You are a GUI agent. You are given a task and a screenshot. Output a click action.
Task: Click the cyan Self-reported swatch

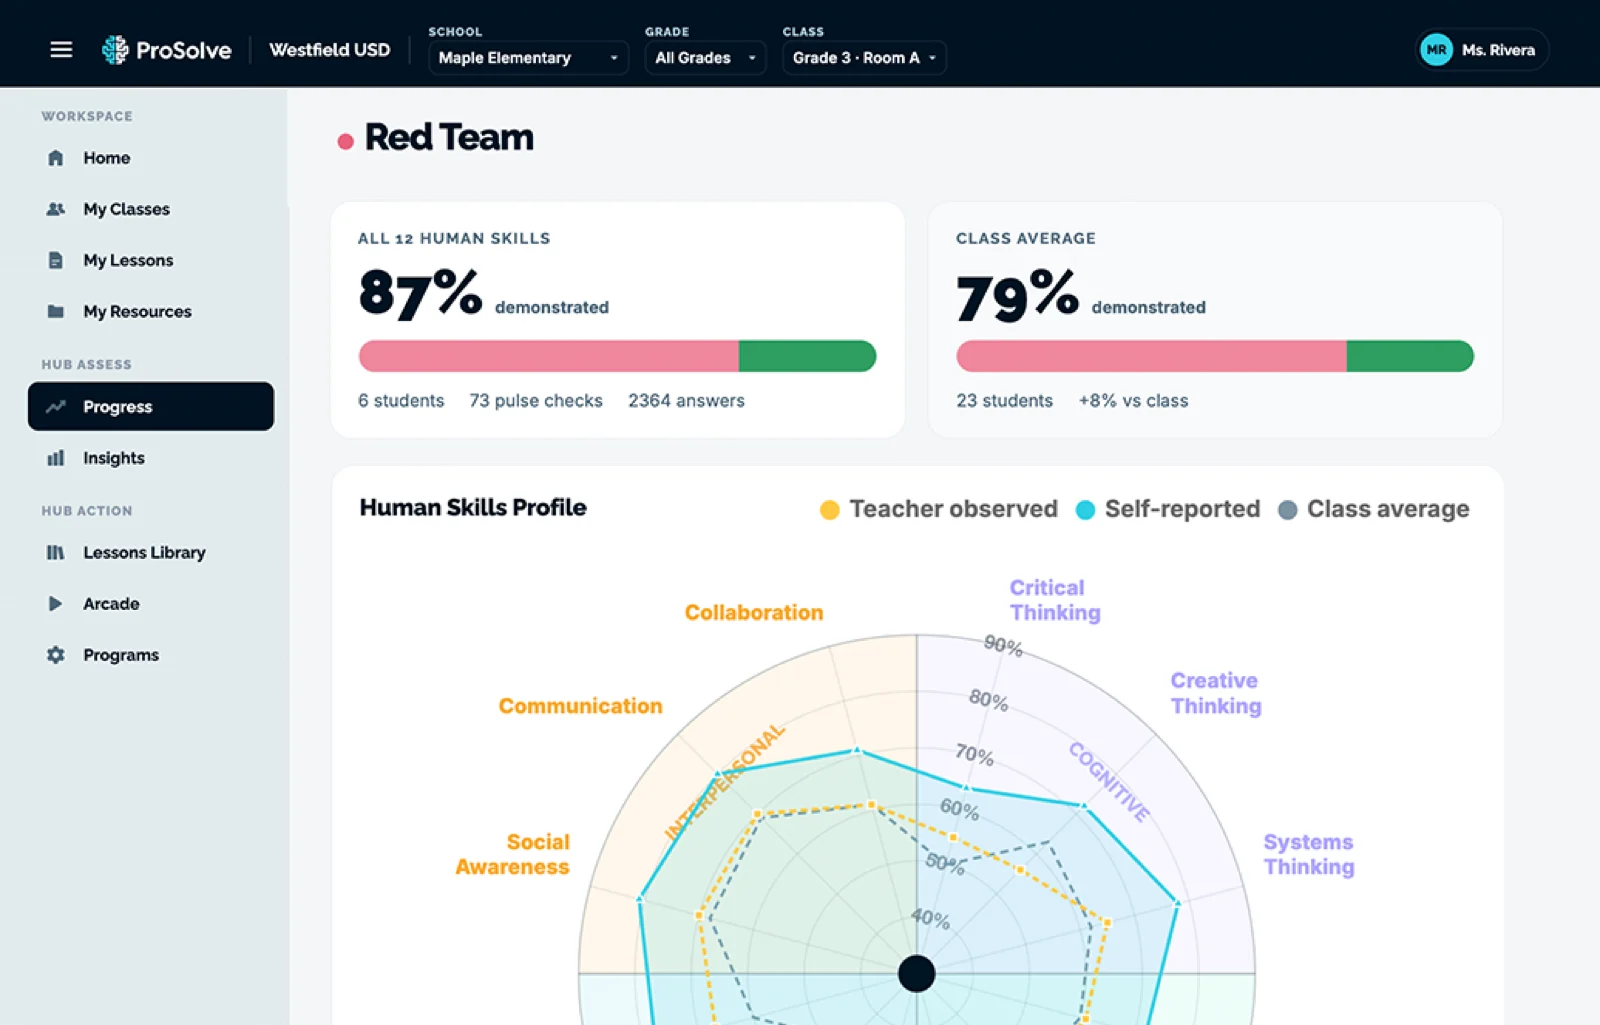click(x=1085, y=510)
